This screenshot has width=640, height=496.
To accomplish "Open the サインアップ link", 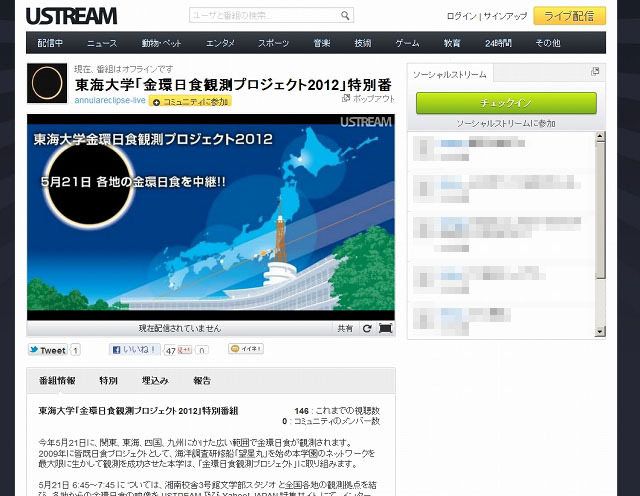I will point(505,16).
